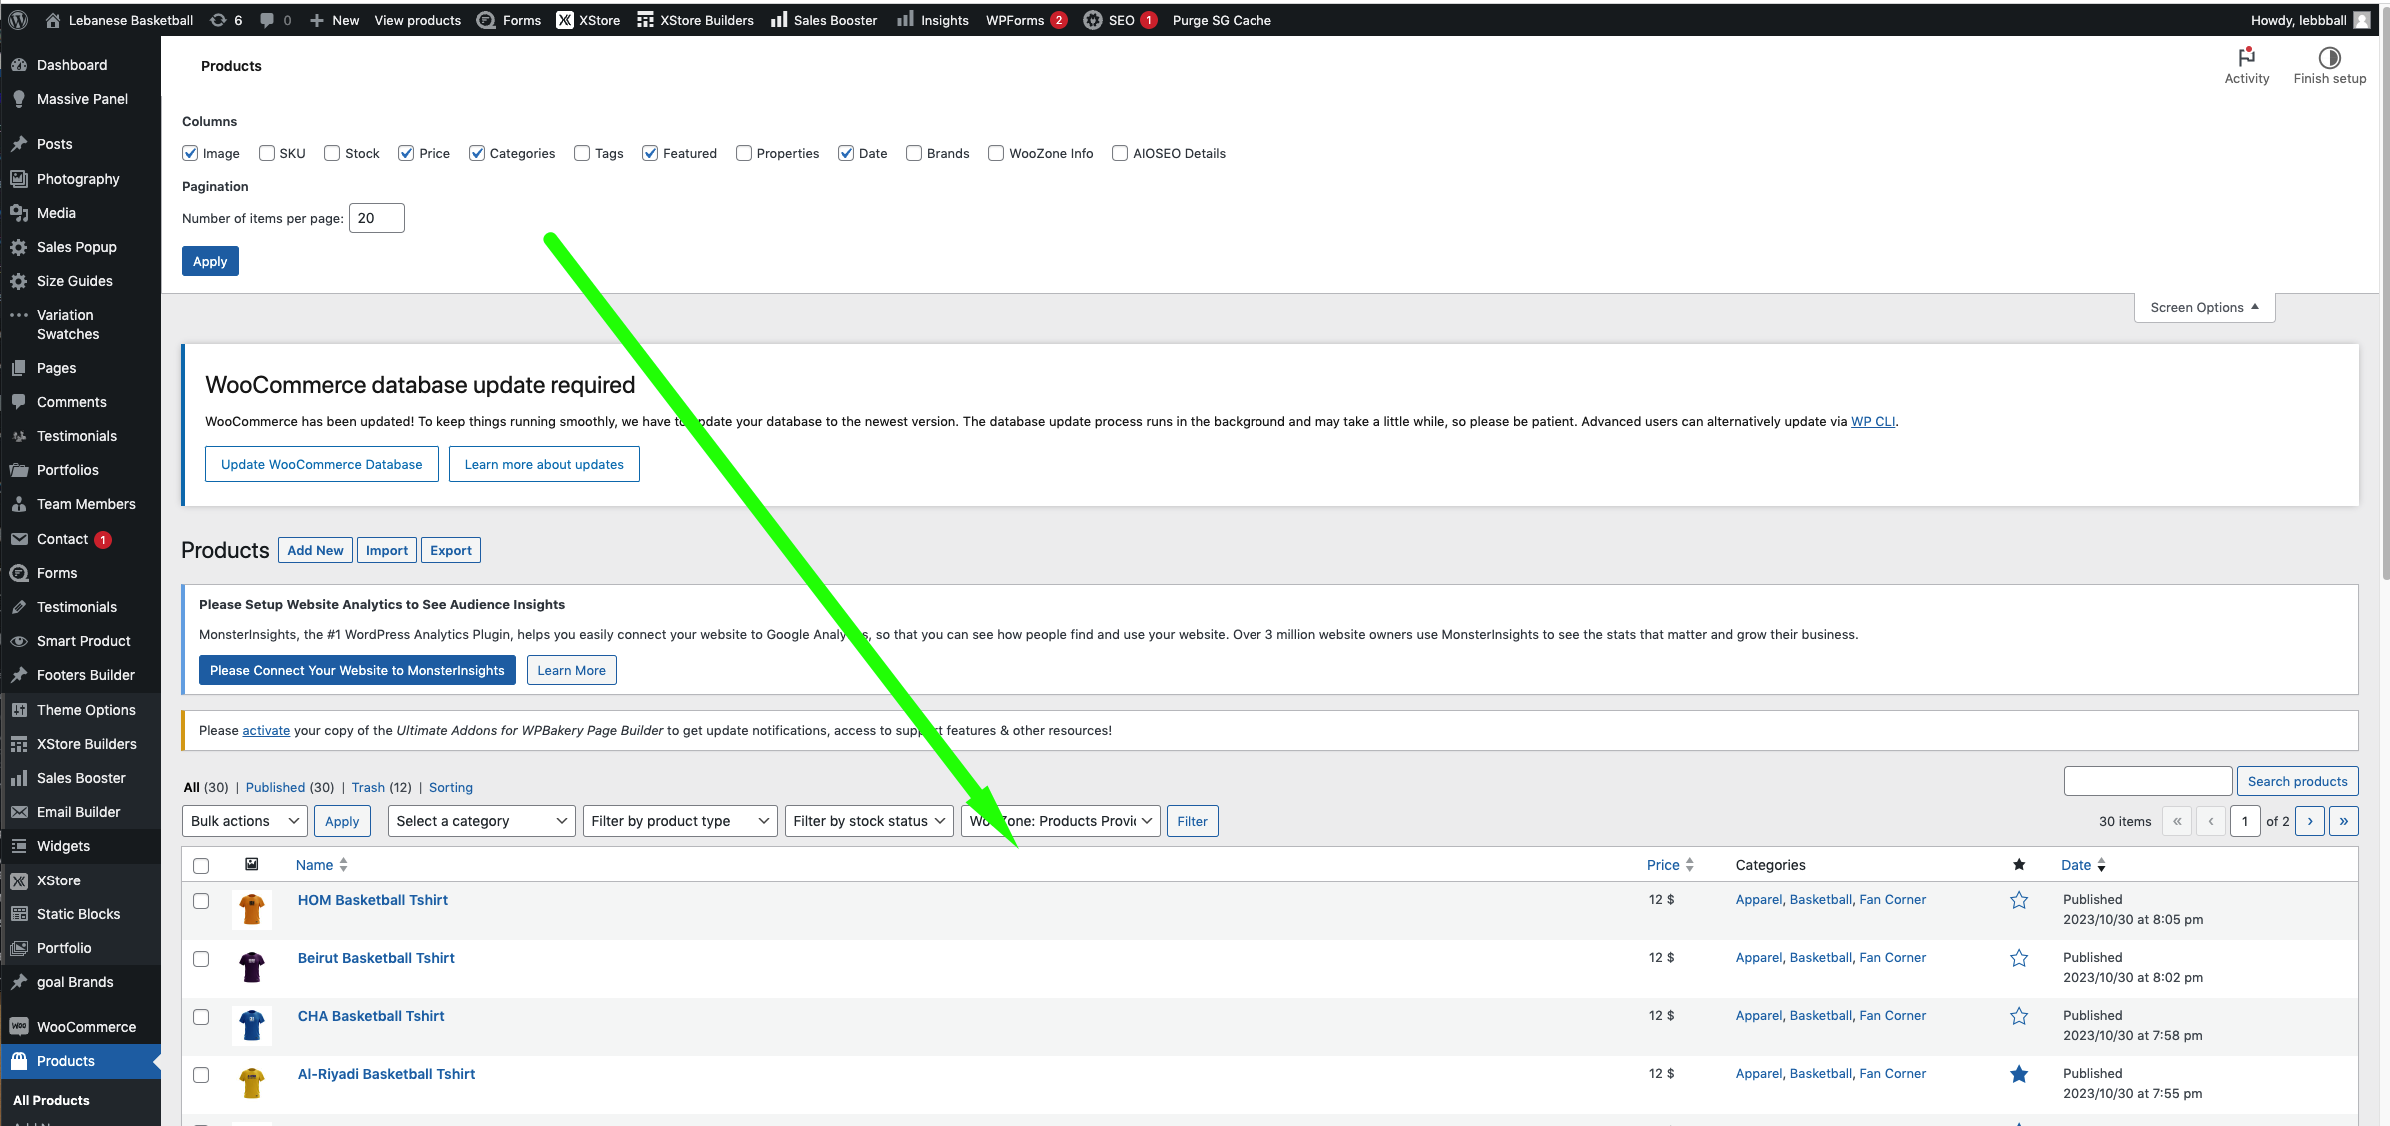This screenshot has width=2390, height=1126.
Task: Expand the Select a category dropdown
Action: click(477, 821)
